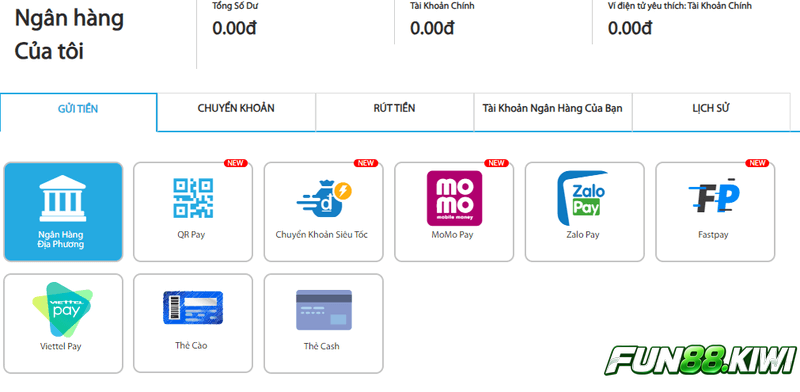The width and height of the screenshot is (800, 392).
Task: Open the CHUYỂN KHOẢN tab
Action: 236,112
